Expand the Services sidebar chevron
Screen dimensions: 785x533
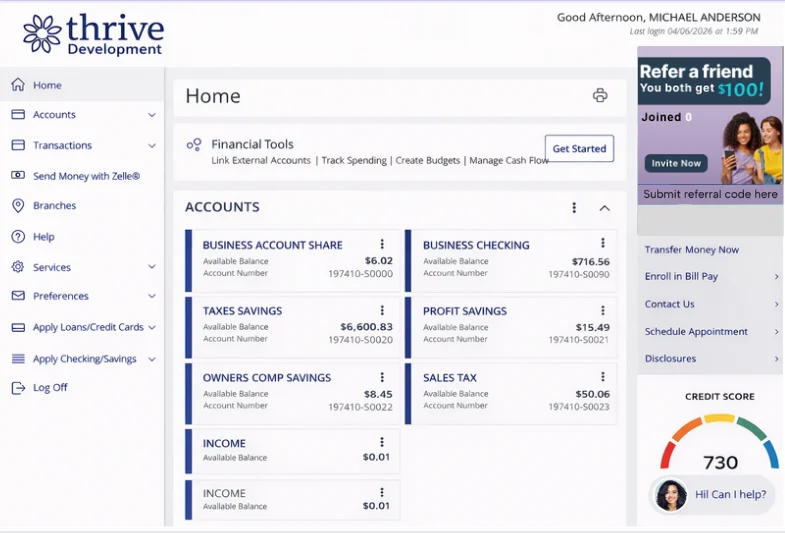pos(152,267)
